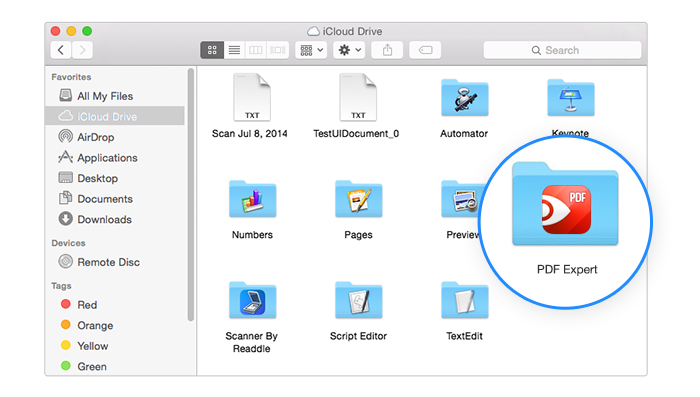
Task: Close the window with the red button
Action: [55, 31]
